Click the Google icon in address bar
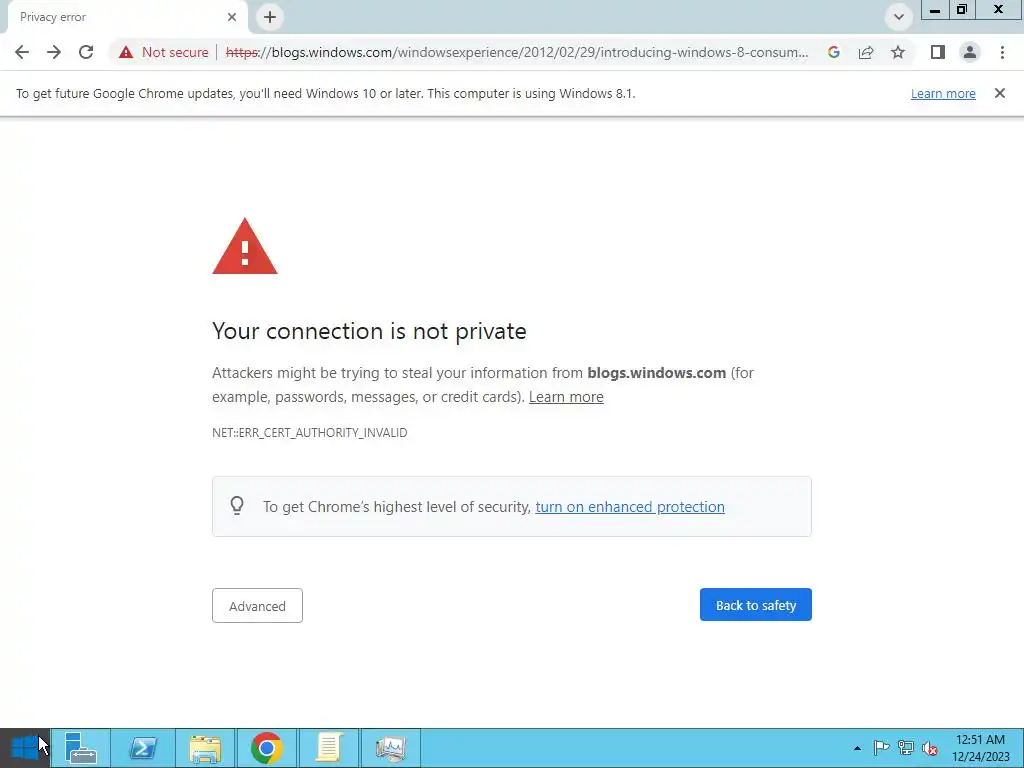The height and width of the screenshot is (768, 1024). coord(833,52)
